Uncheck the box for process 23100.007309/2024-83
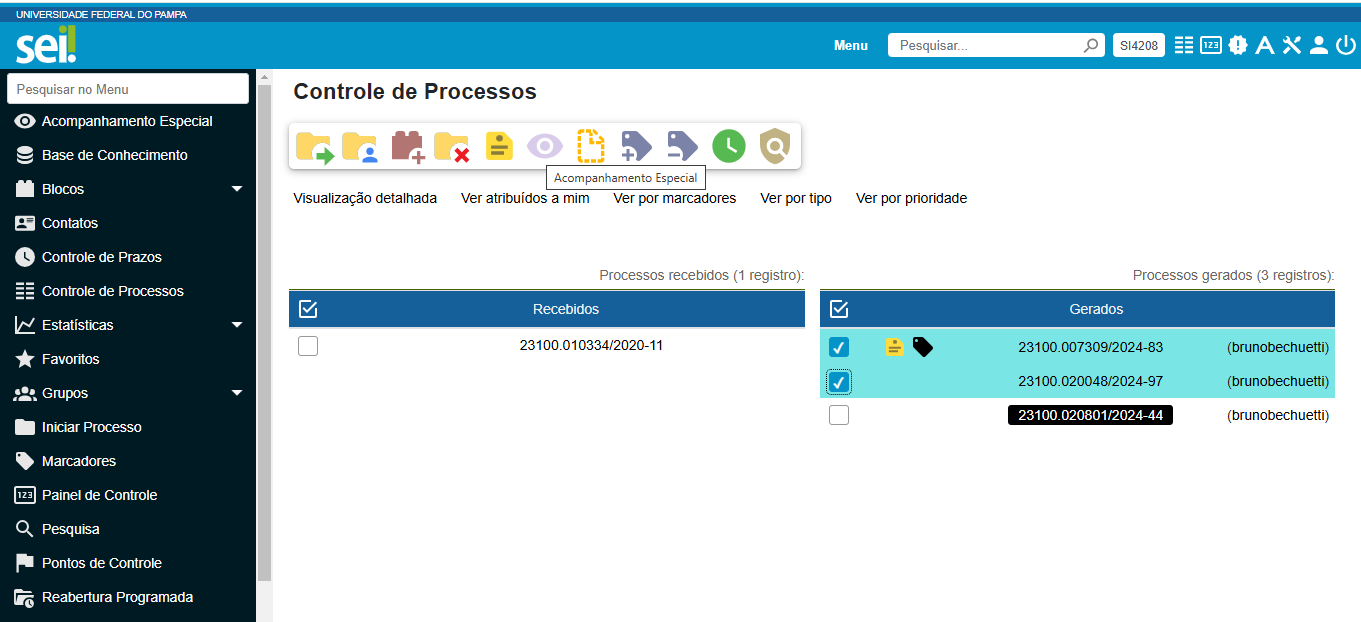The image size is (1361, 622). point(839,348)
